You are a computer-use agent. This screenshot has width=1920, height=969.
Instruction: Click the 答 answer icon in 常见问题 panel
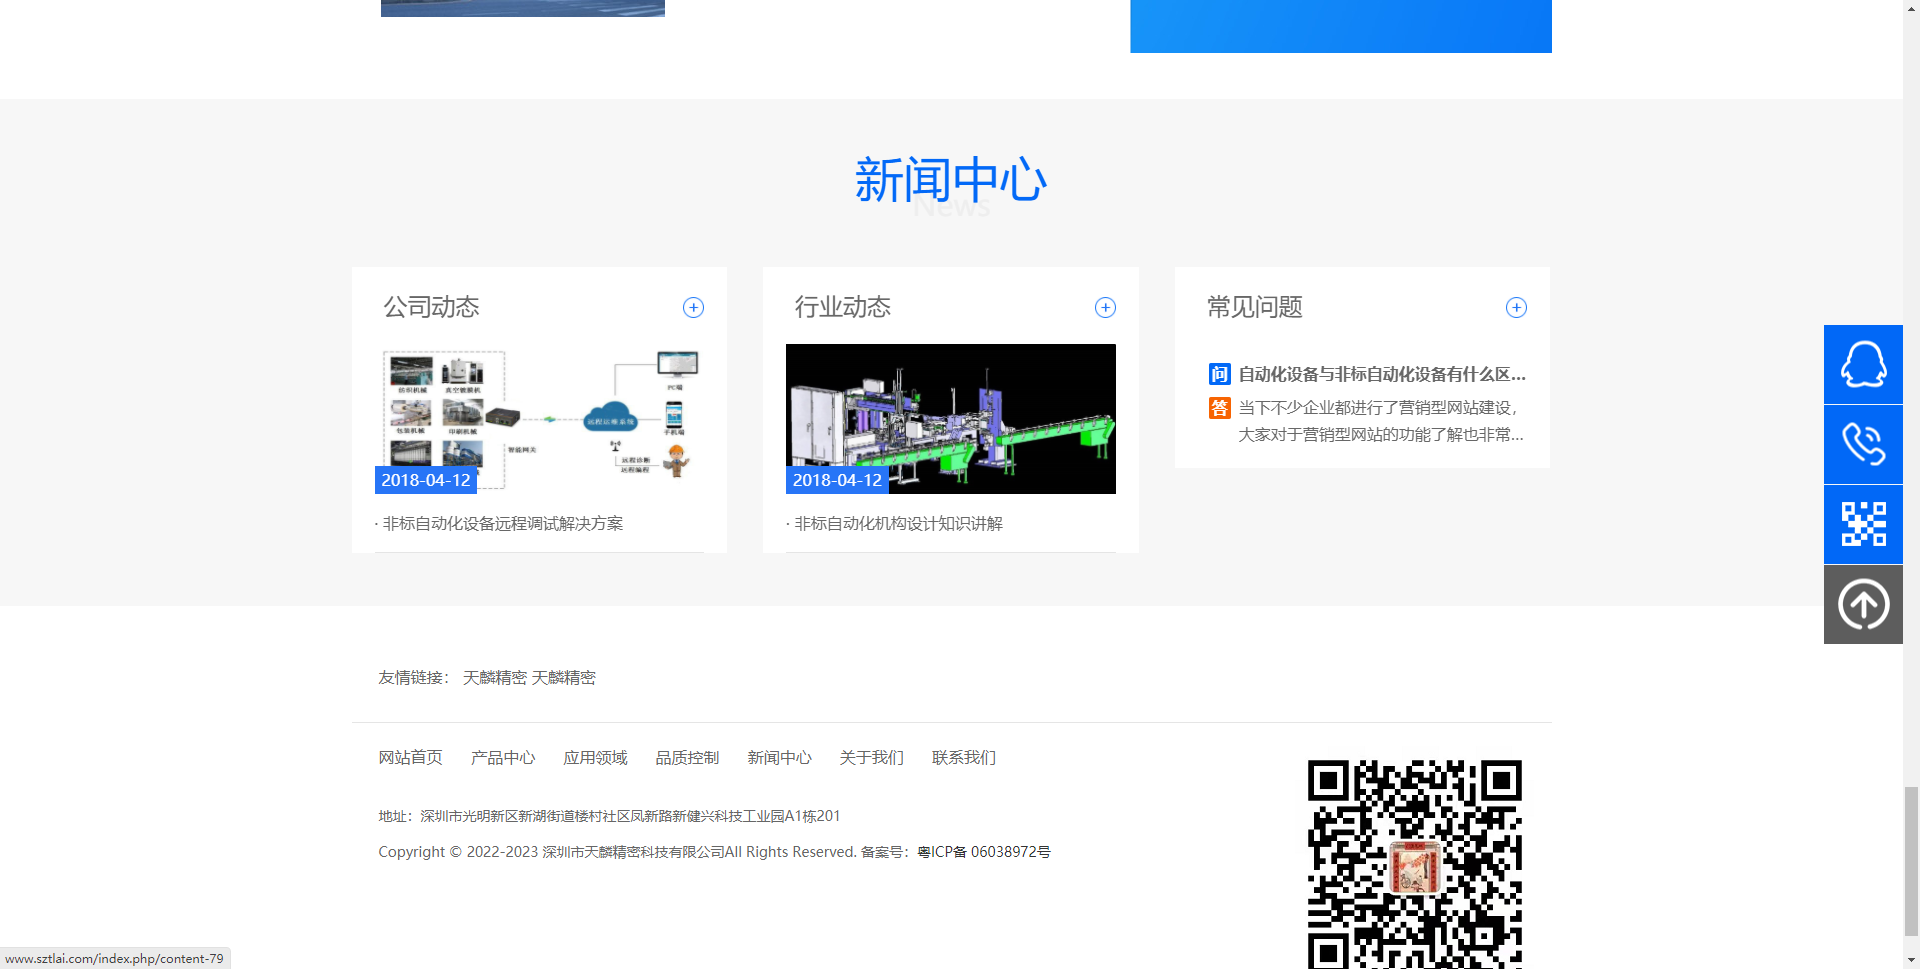point(1218,408)
